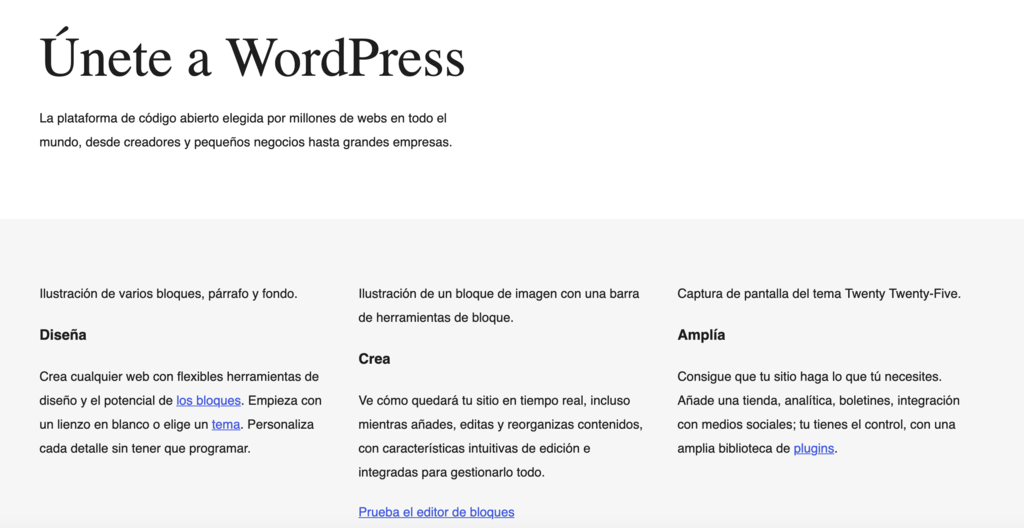
Task: Click 'Captura de pantalla del tema Twenty Twenty-Five.'
Action: 819,294
